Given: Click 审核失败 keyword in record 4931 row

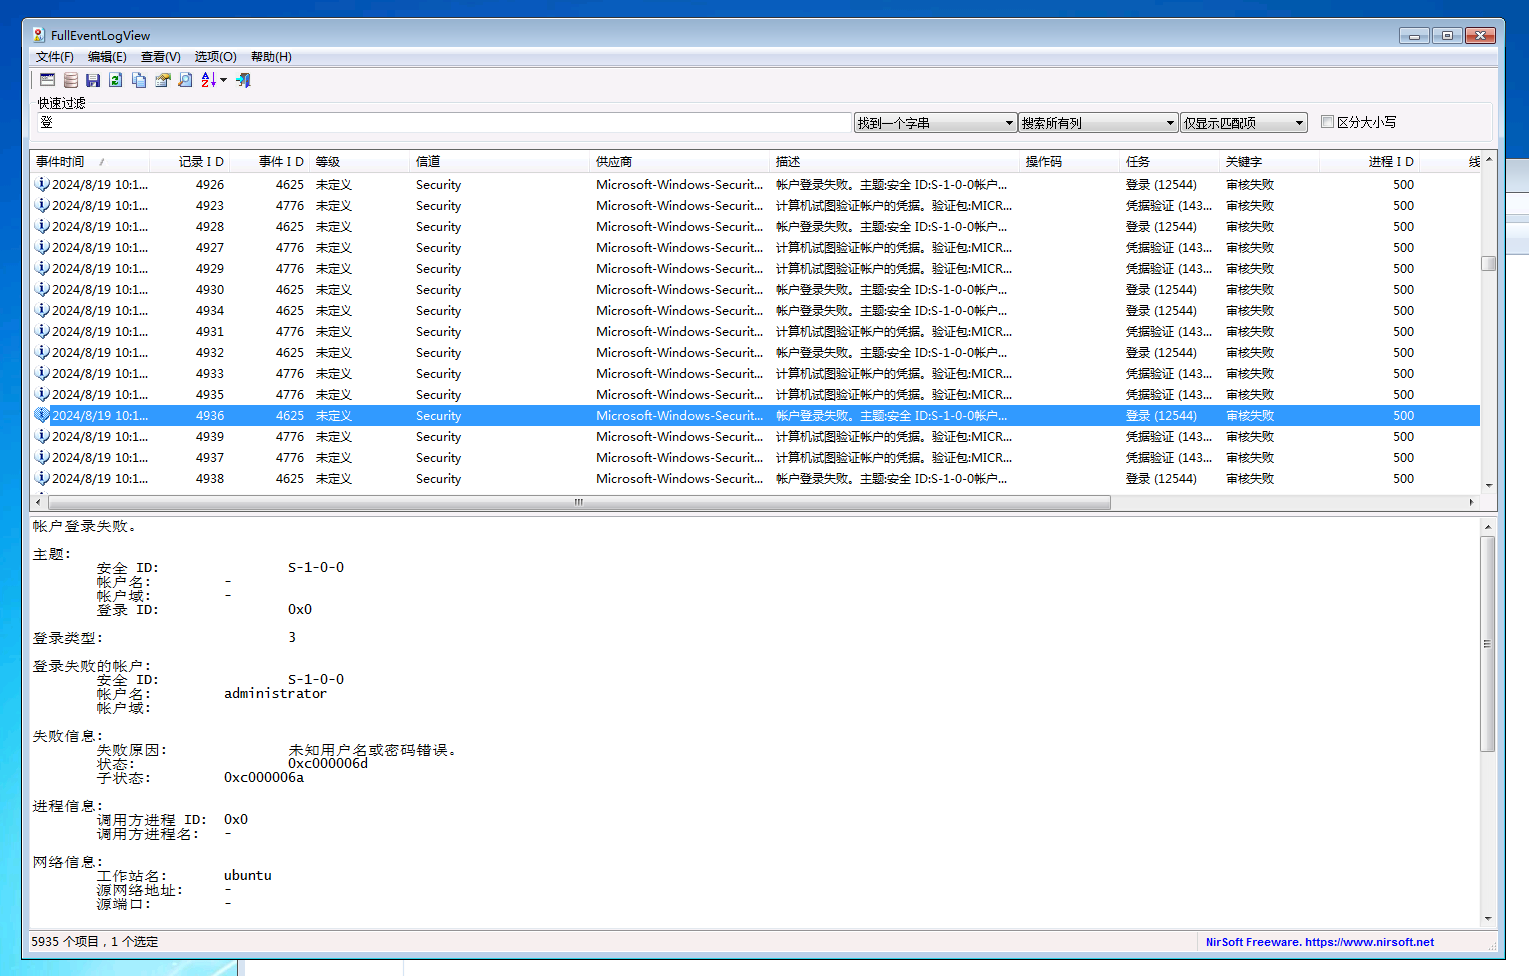Looking at the screenshot, I should pos(1250,331).
